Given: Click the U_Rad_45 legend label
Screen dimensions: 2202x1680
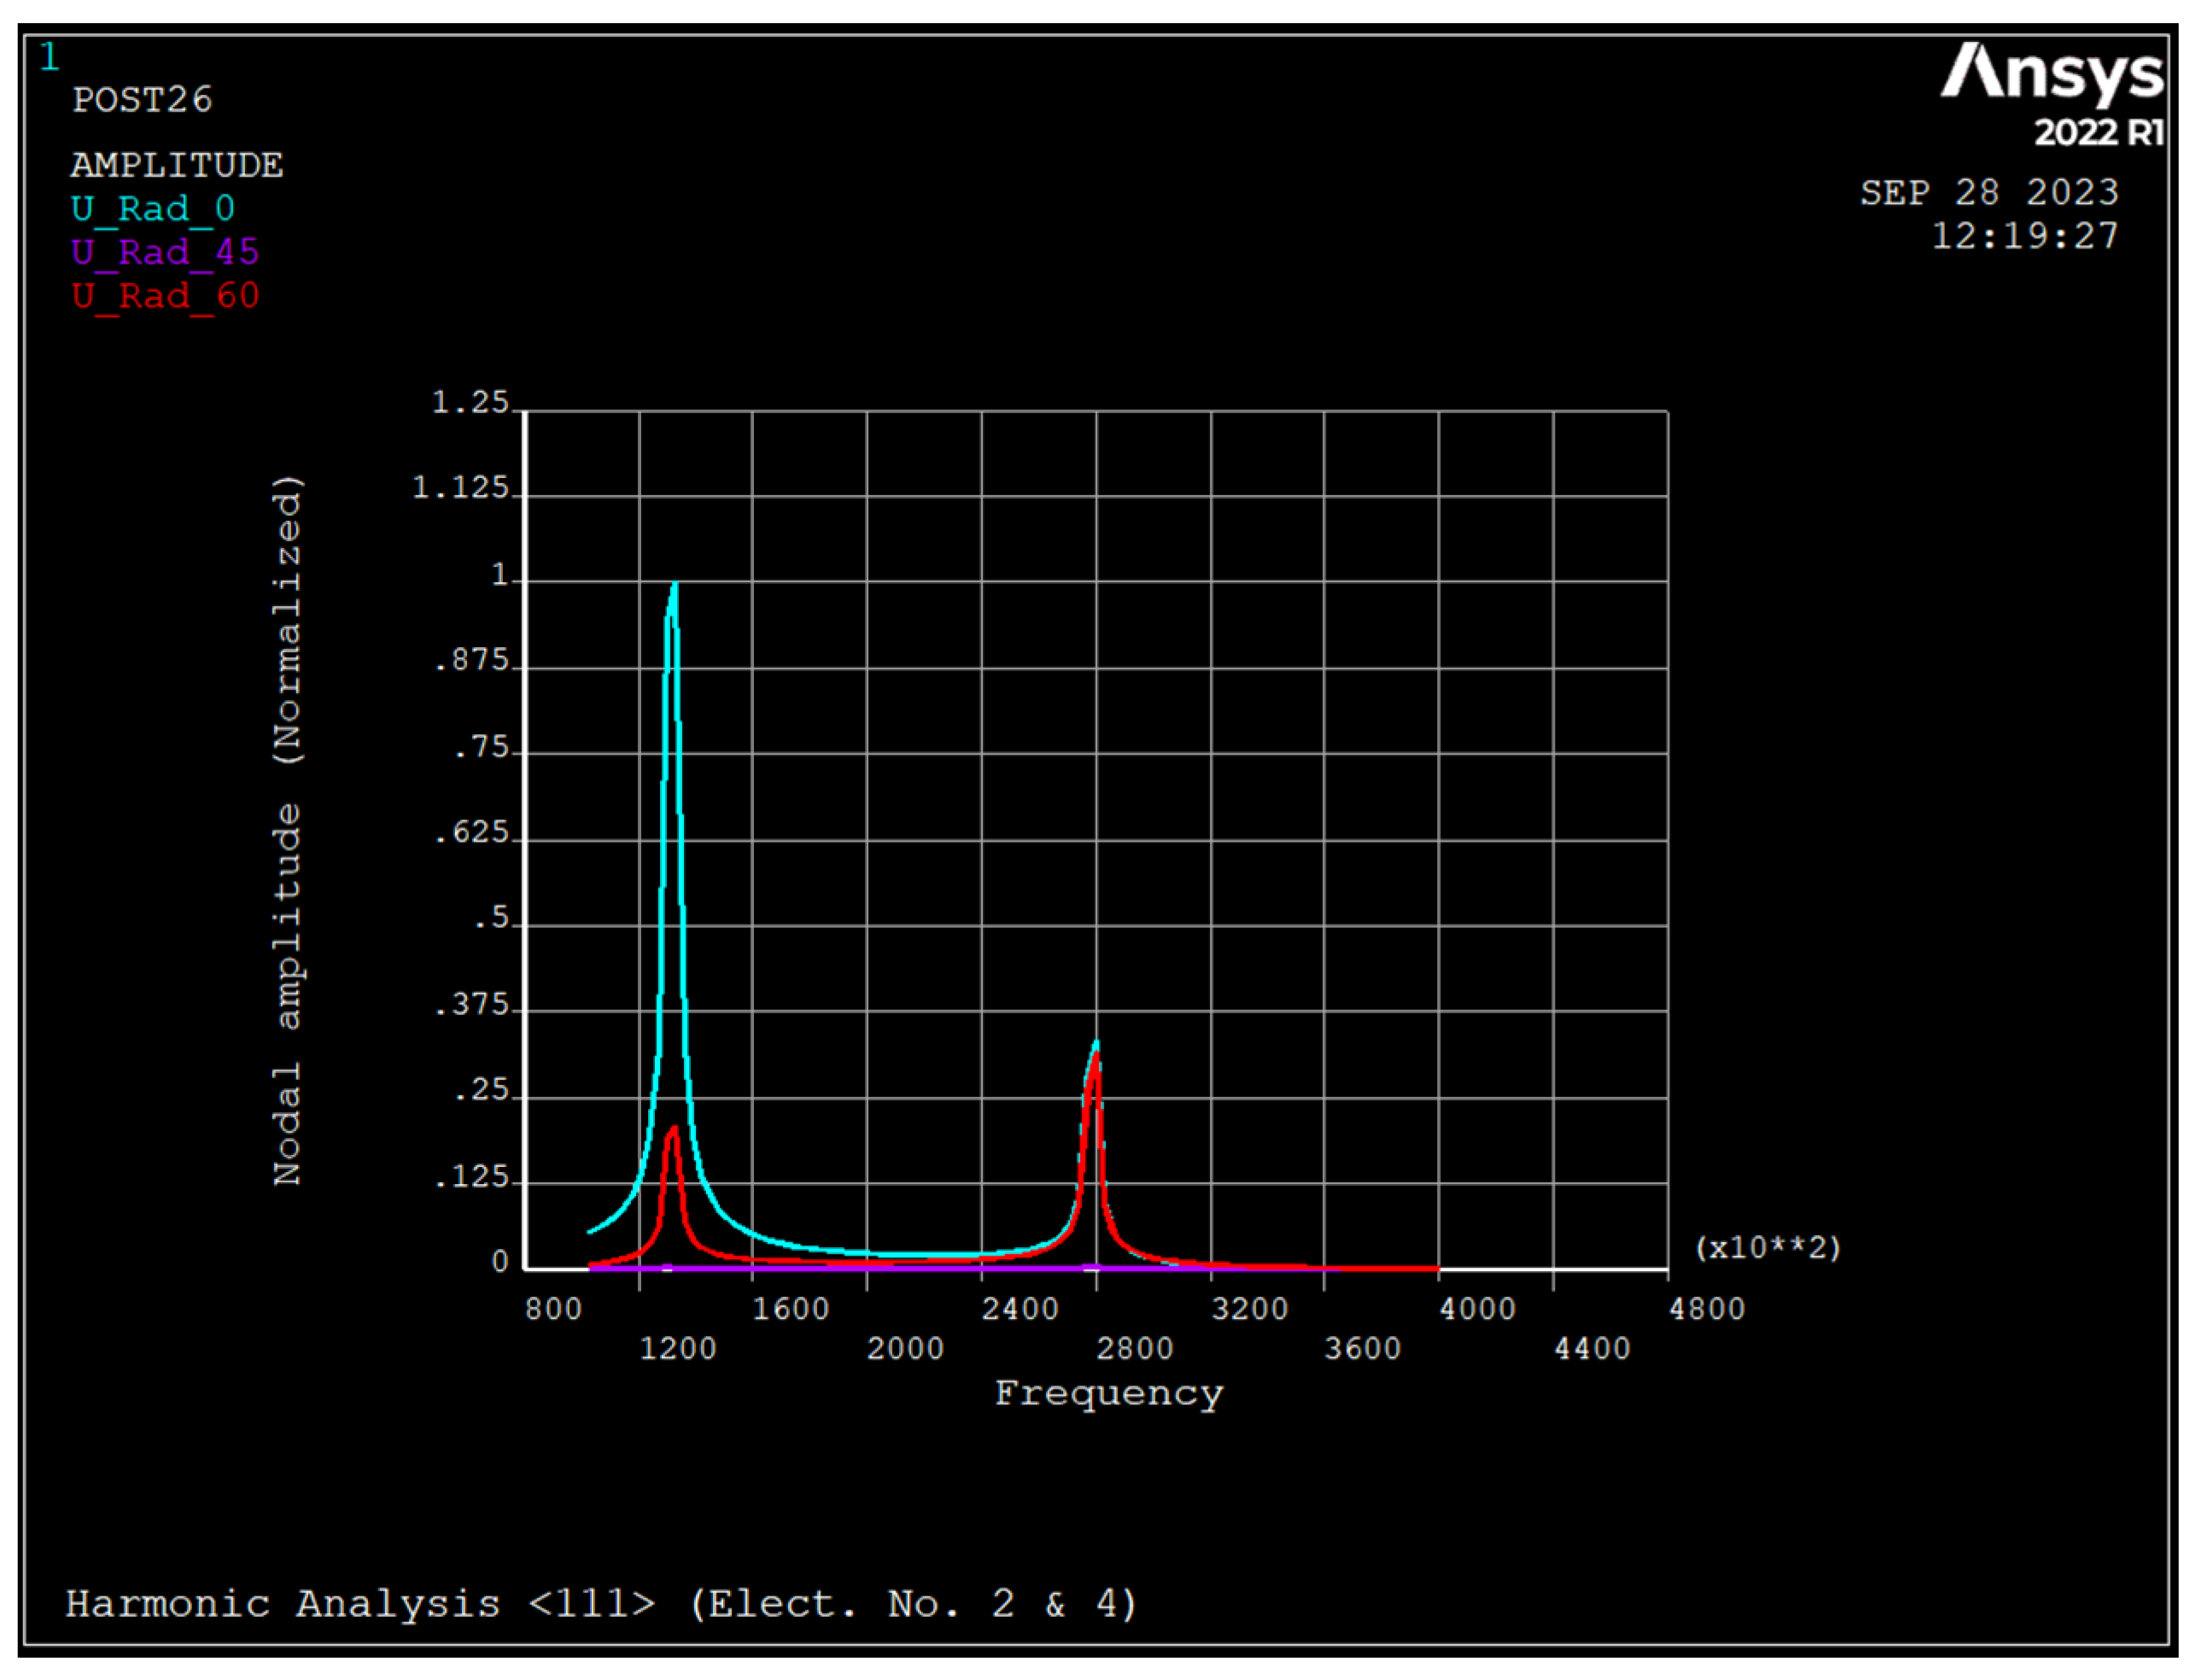Looking at the screenshot, I should pyautogui.click(x=165, y=252).
